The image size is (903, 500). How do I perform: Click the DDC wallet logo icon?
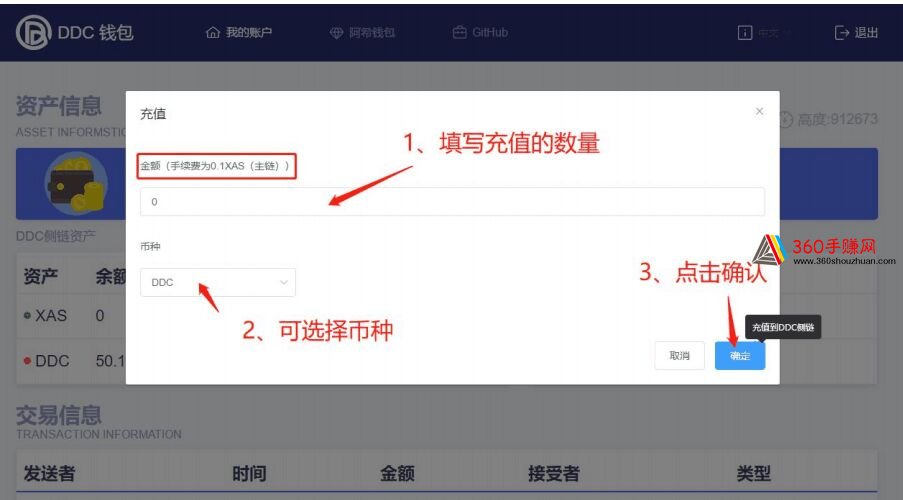coord(33,32)
